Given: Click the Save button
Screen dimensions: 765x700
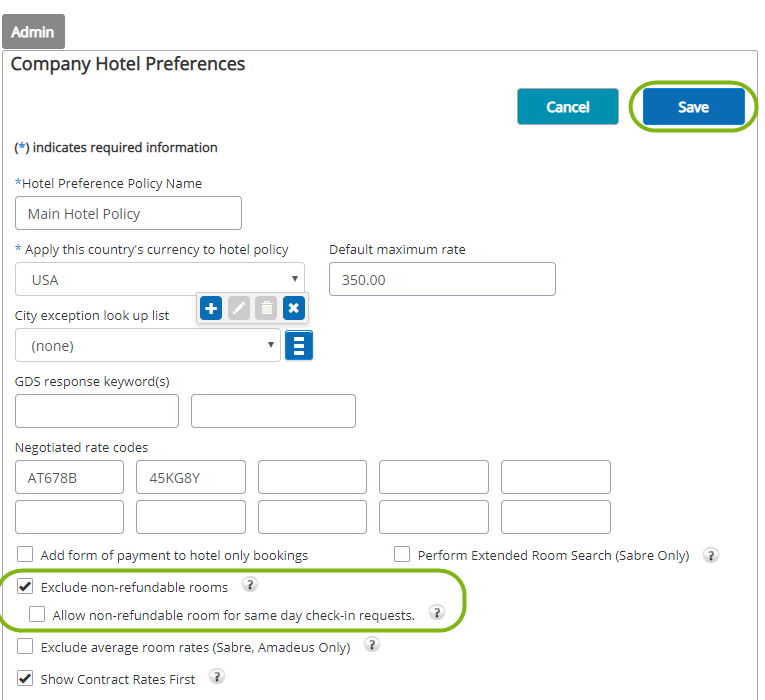Looking at the screenshot, I should (x=693, y=107).
